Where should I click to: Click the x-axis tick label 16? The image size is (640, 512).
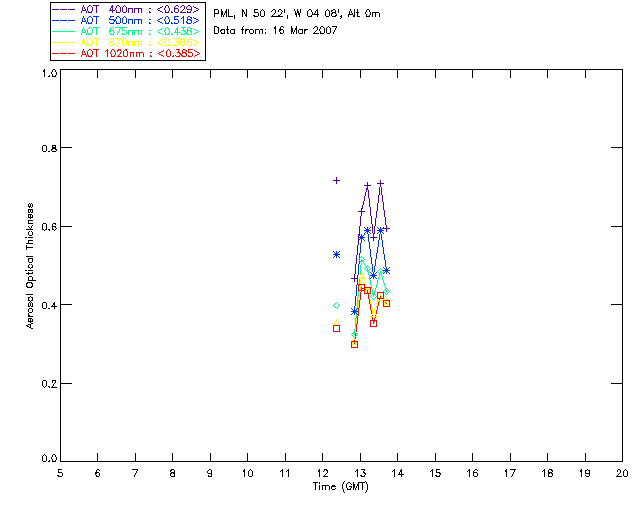click(473, 473)
